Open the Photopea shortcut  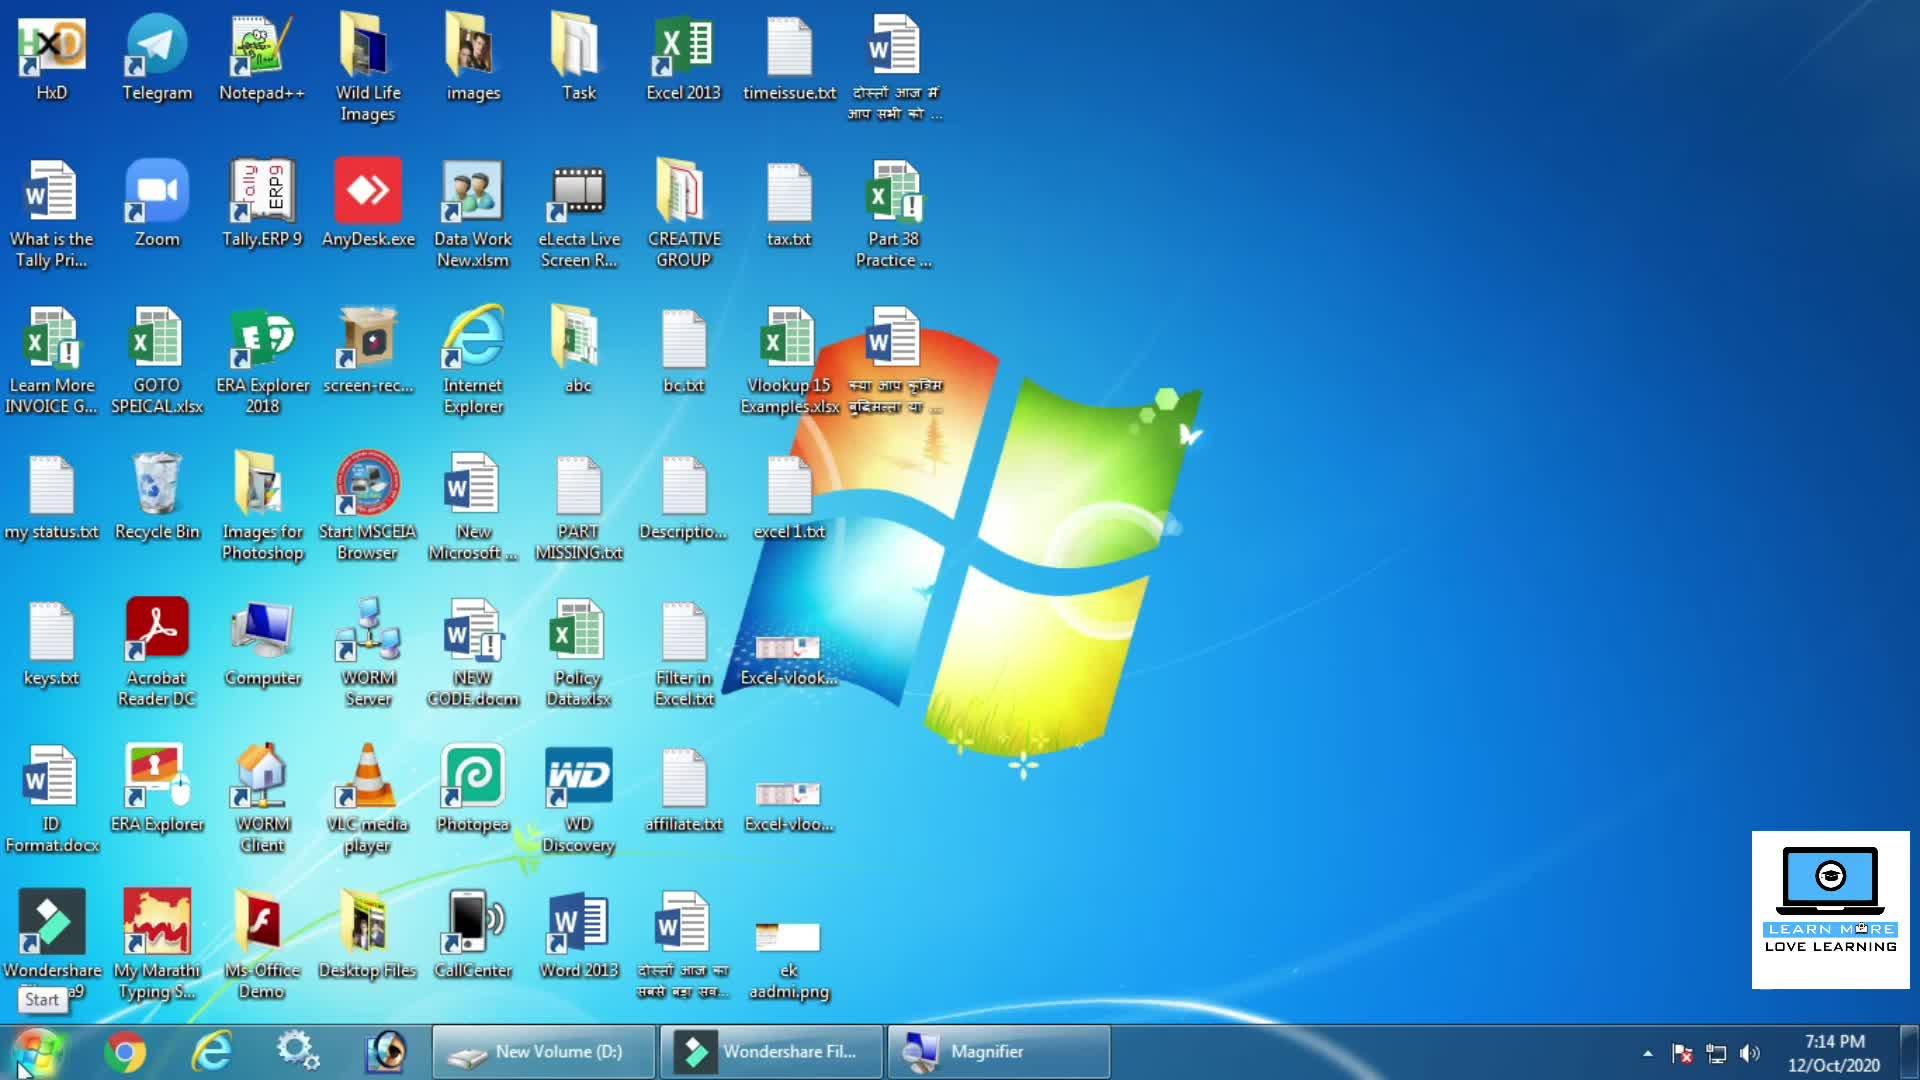[x=473, y=790]
